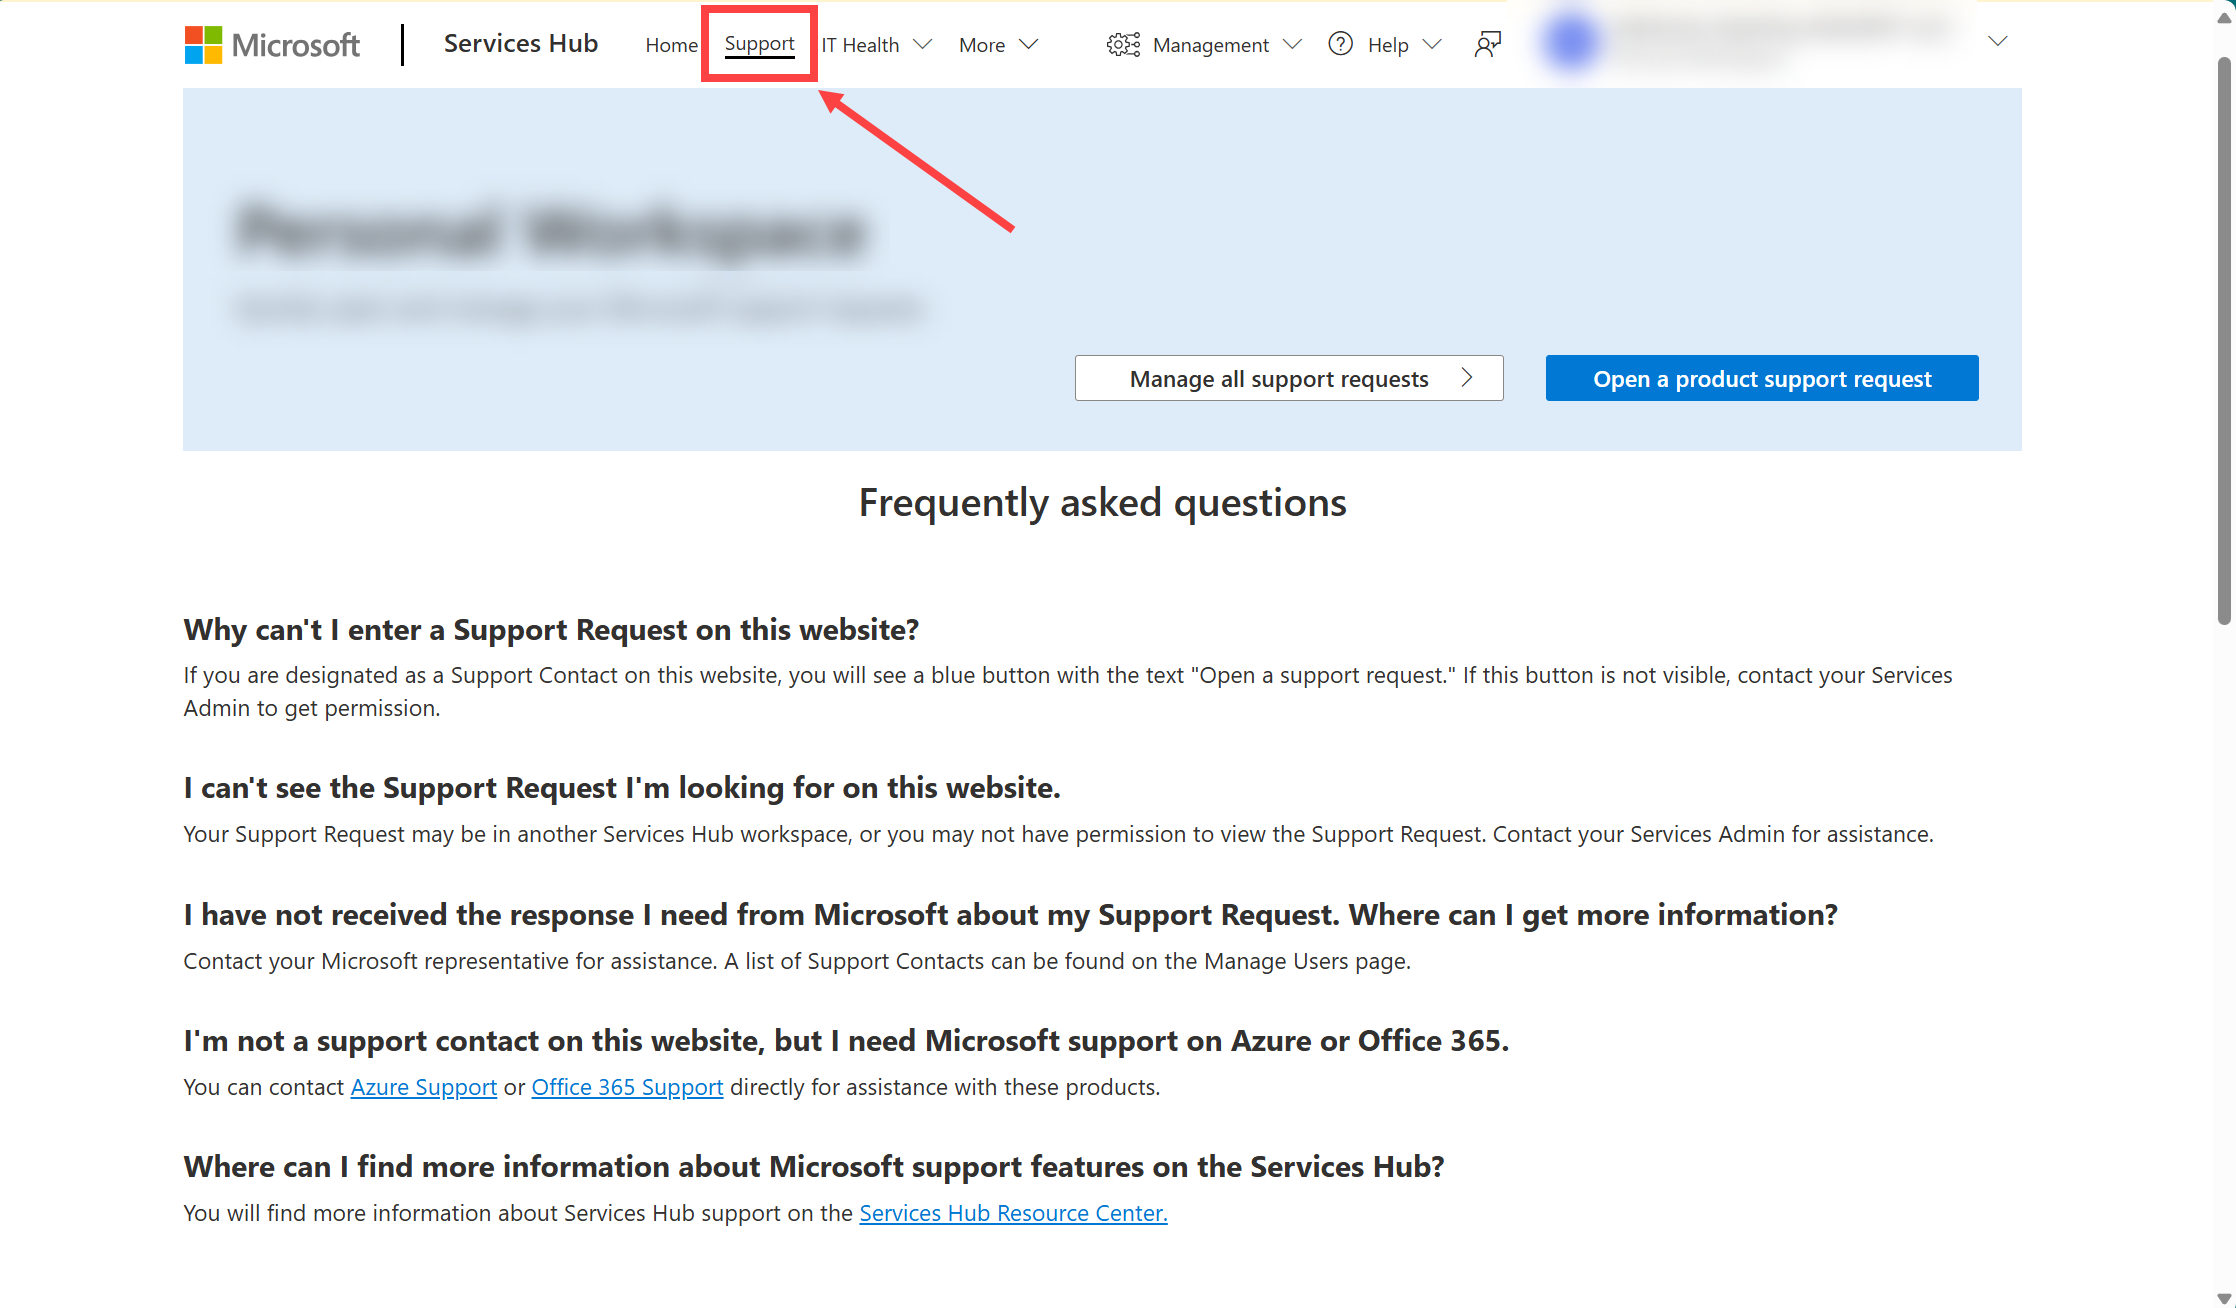Image resolution: width=2236 pixels, height=1308 pixels.
Task: Click the Home menu item
Action: pyautogui.click(x=670, y=44)
